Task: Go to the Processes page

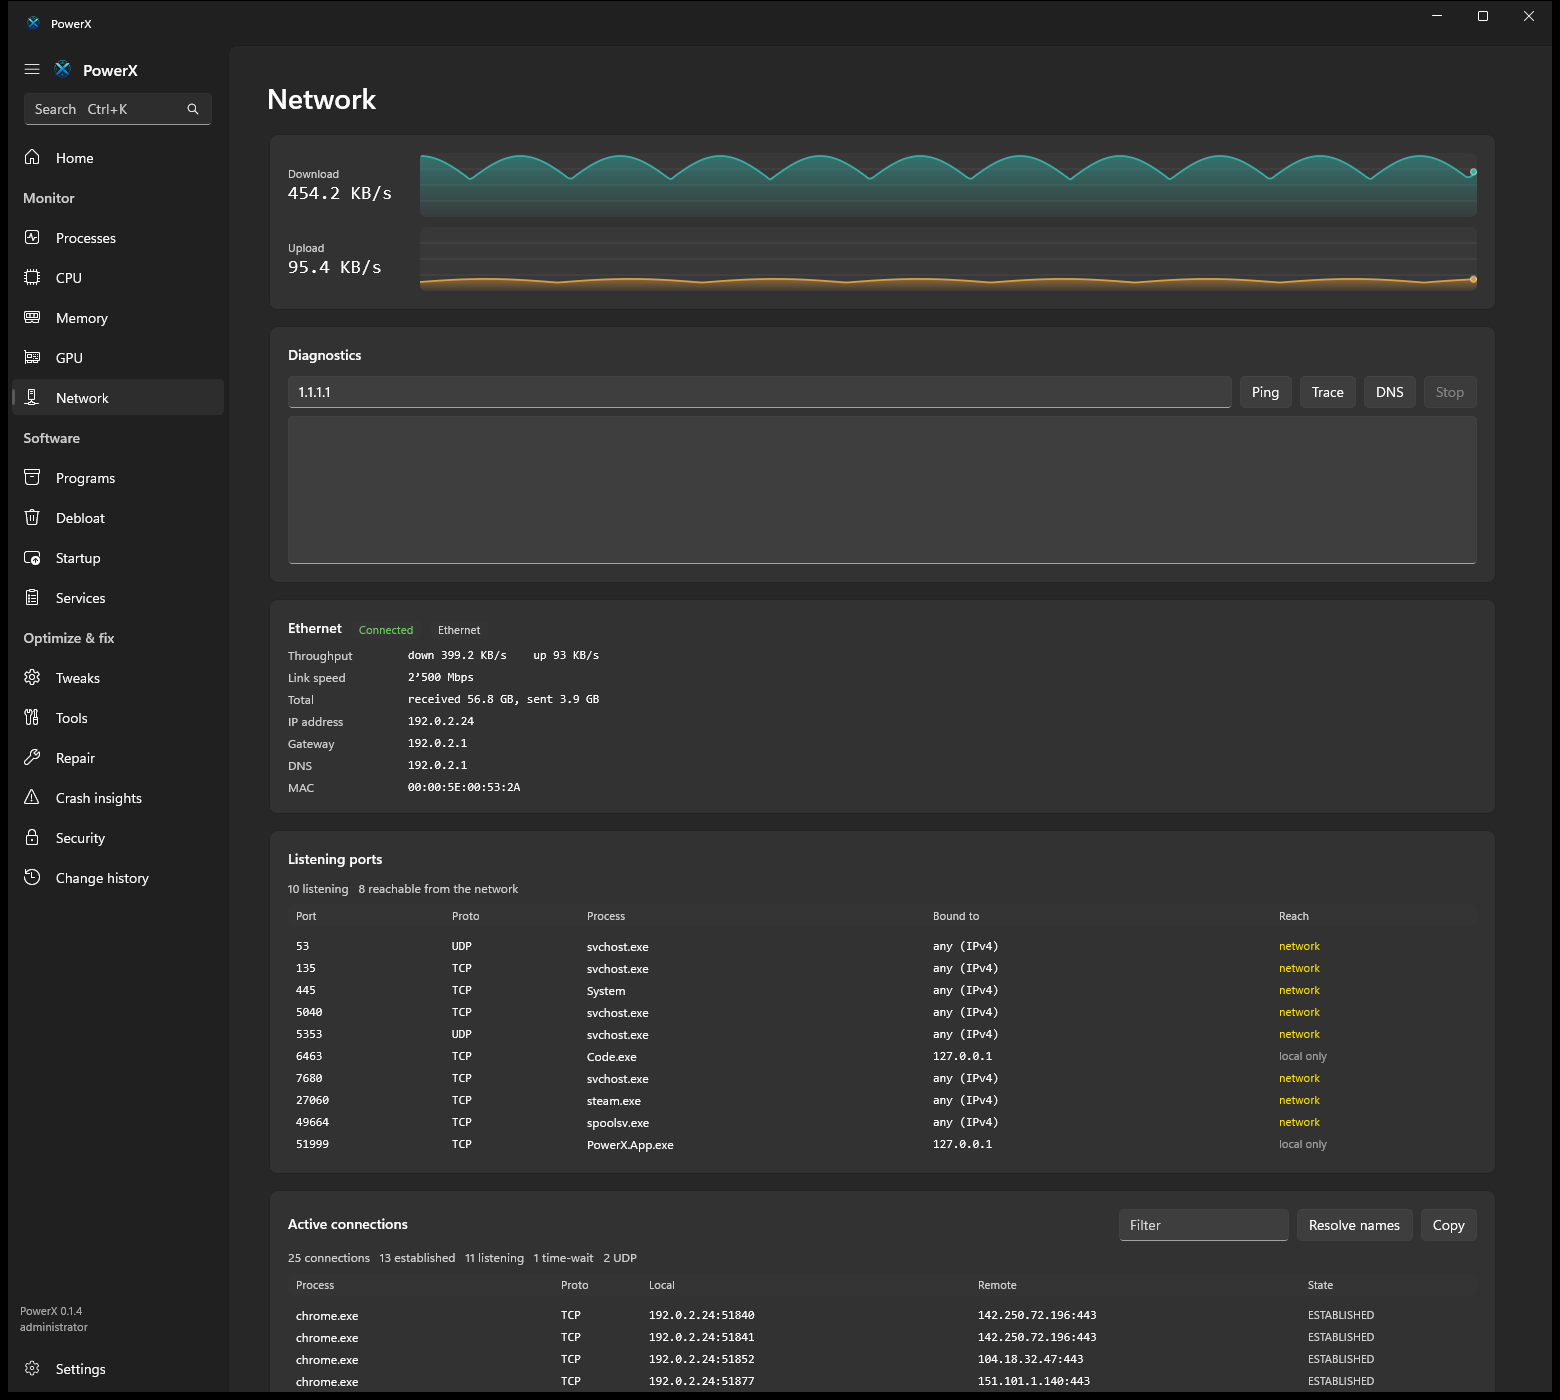Action: point(118,238)
